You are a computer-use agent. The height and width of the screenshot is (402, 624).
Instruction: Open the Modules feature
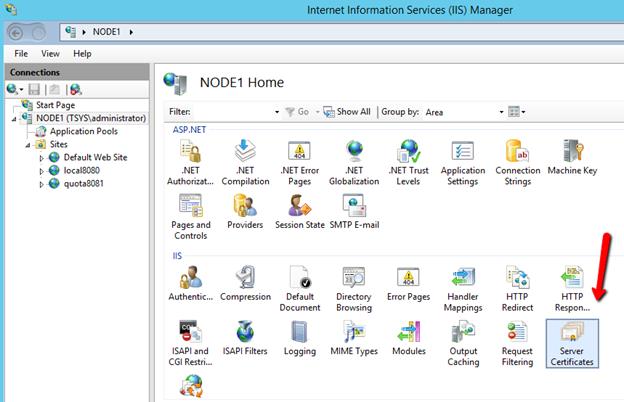point(409,338)
